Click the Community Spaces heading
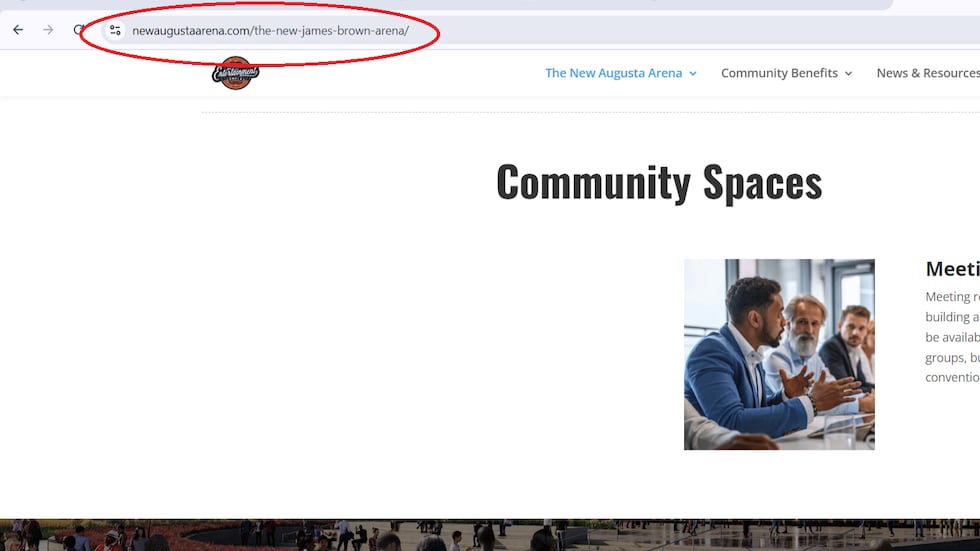 [659, 182]
